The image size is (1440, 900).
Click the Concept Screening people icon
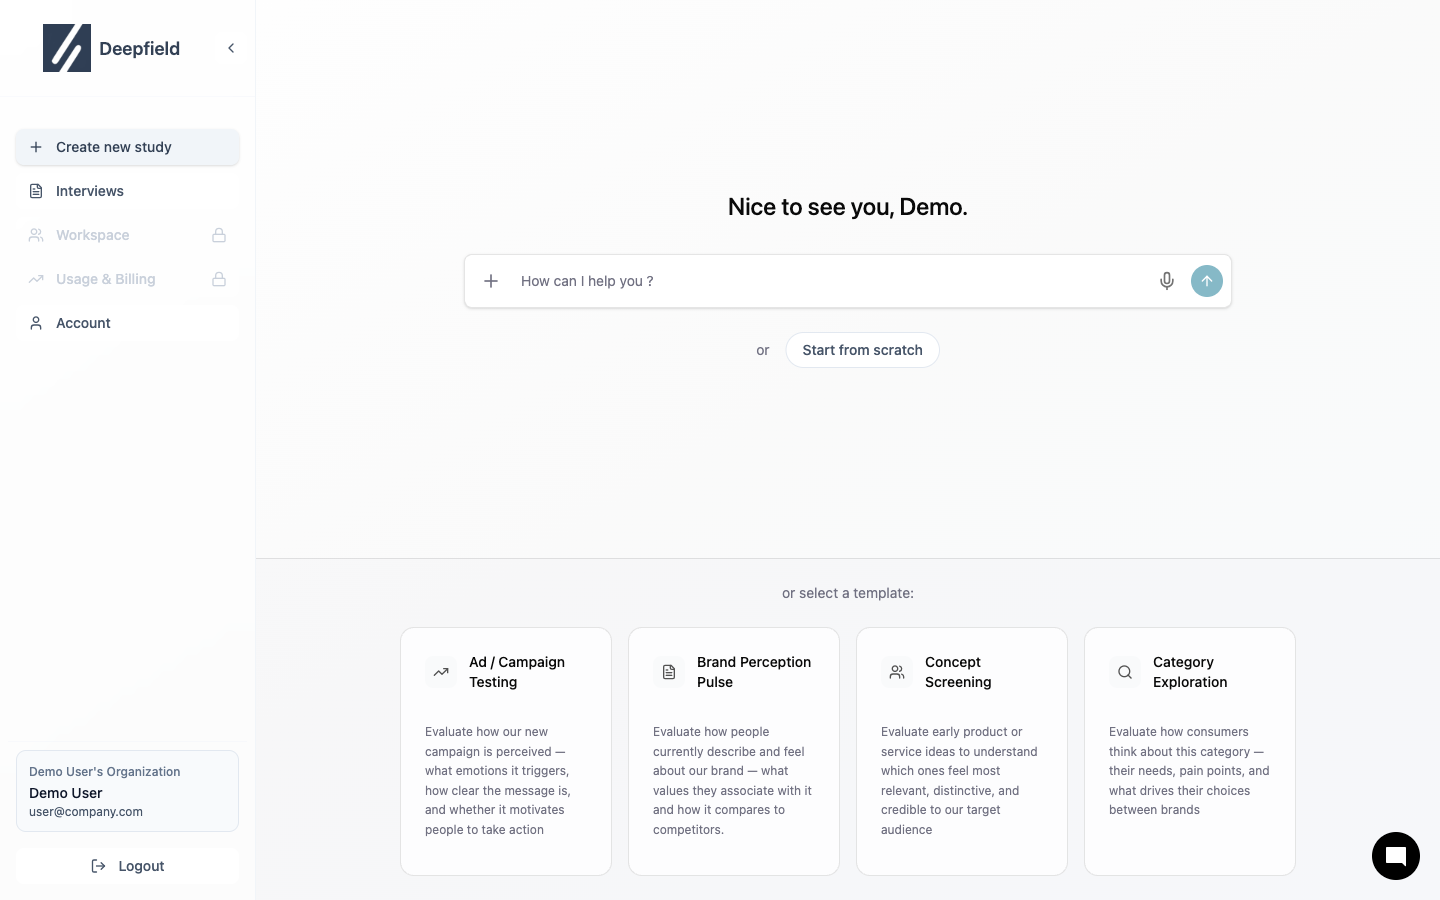point(896,672)
